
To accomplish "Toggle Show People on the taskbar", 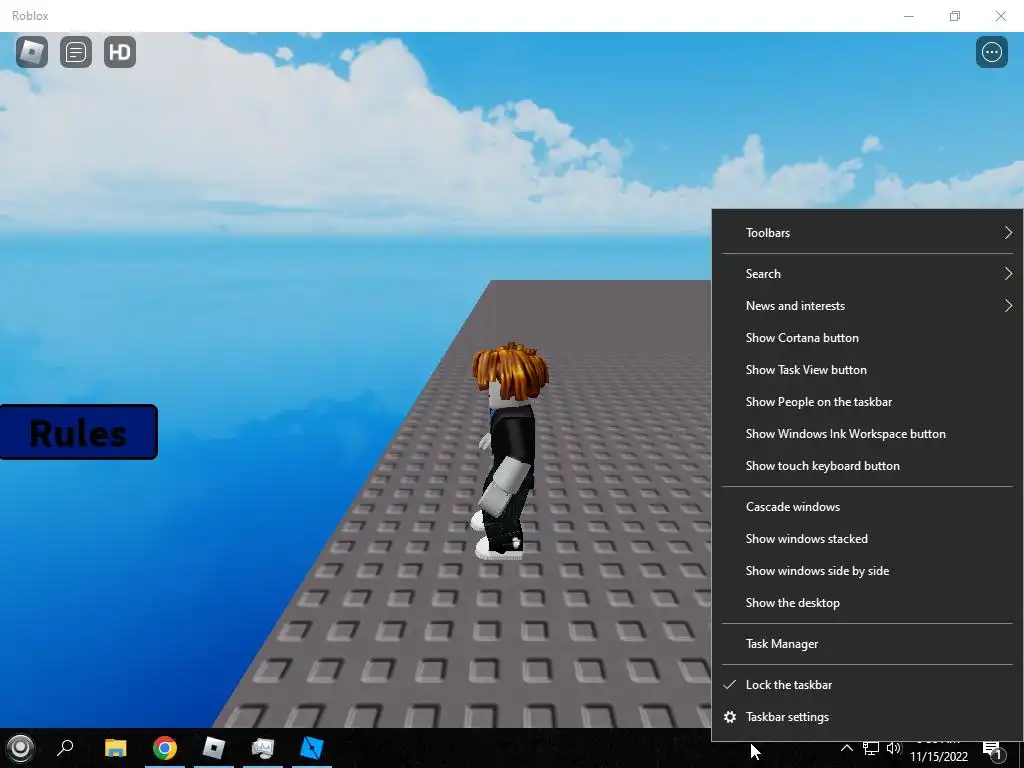I will click(x=867, y=402).
